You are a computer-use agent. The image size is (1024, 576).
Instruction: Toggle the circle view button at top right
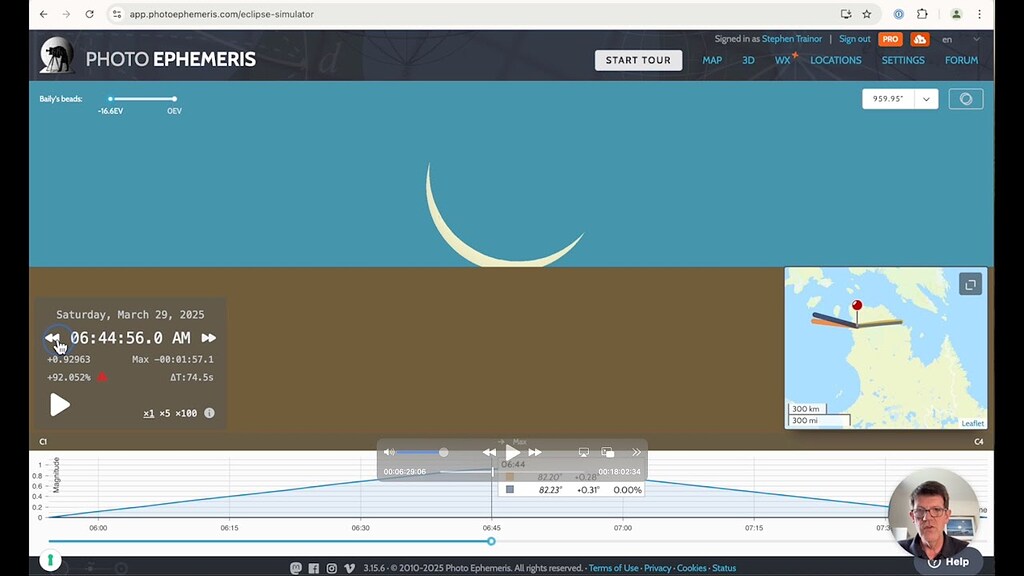966,99
